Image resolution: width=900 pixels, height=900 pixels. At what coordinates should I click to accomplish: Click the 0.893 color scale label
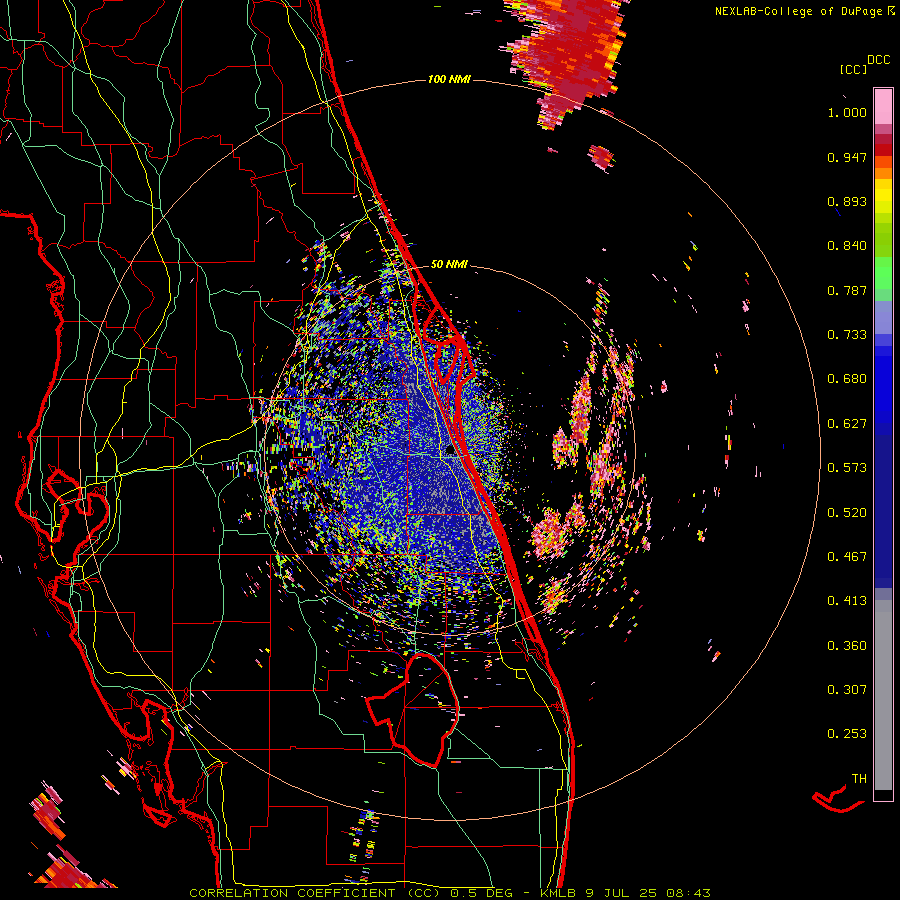click(847, 201)
